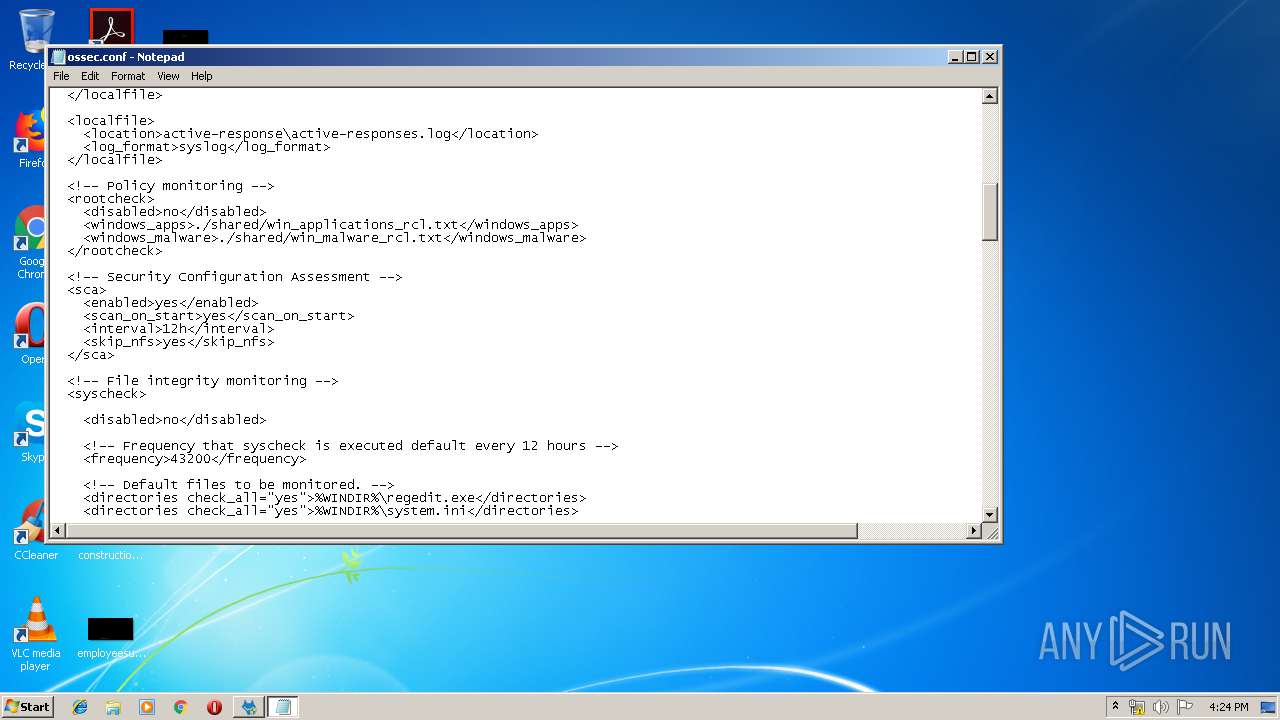This screenshot has height=720, width=1280.
Task: Open the volume speaker tray icon
Action: (x=1161, y=707)
